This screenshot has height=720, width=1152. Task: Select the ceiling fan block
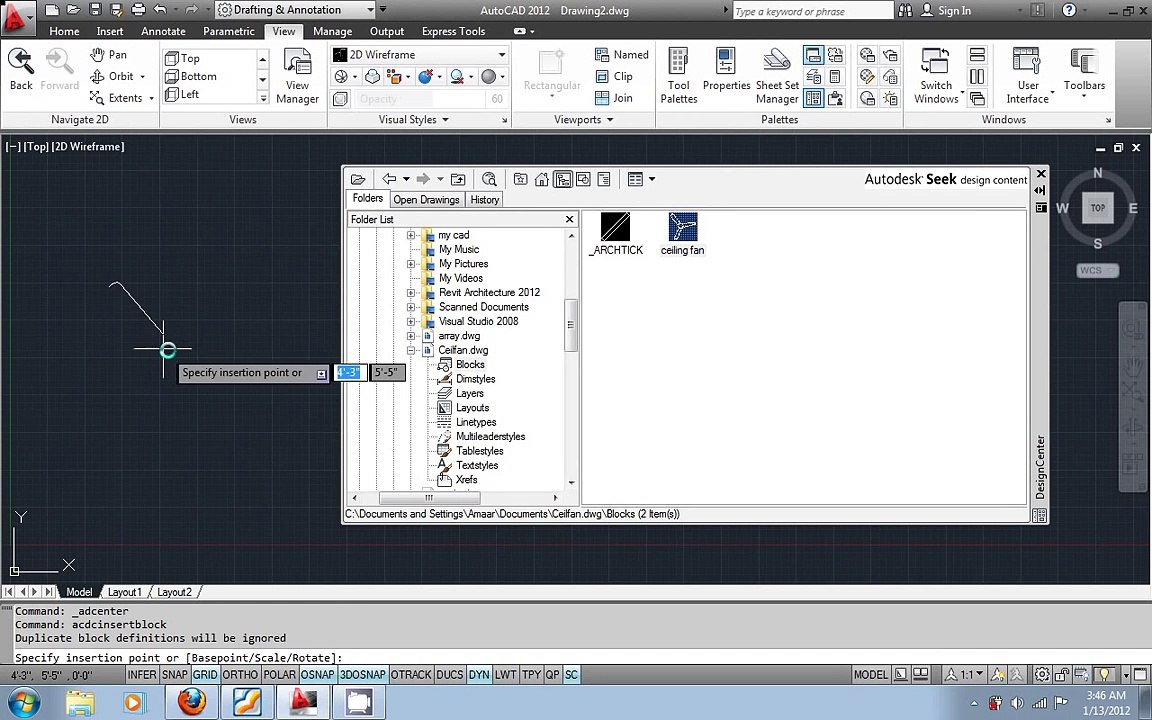coord(683,234)
